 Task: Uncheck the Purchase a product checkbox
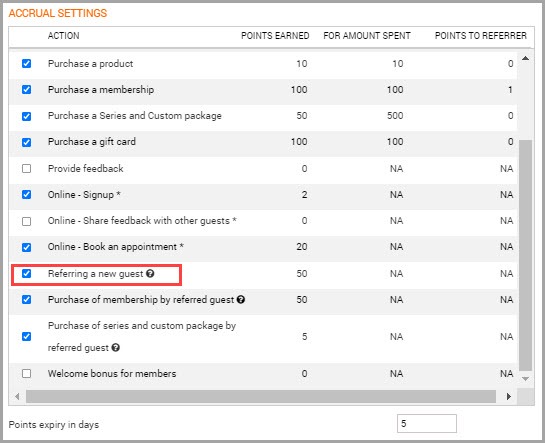pyautogui.click(x=26, y=64)
